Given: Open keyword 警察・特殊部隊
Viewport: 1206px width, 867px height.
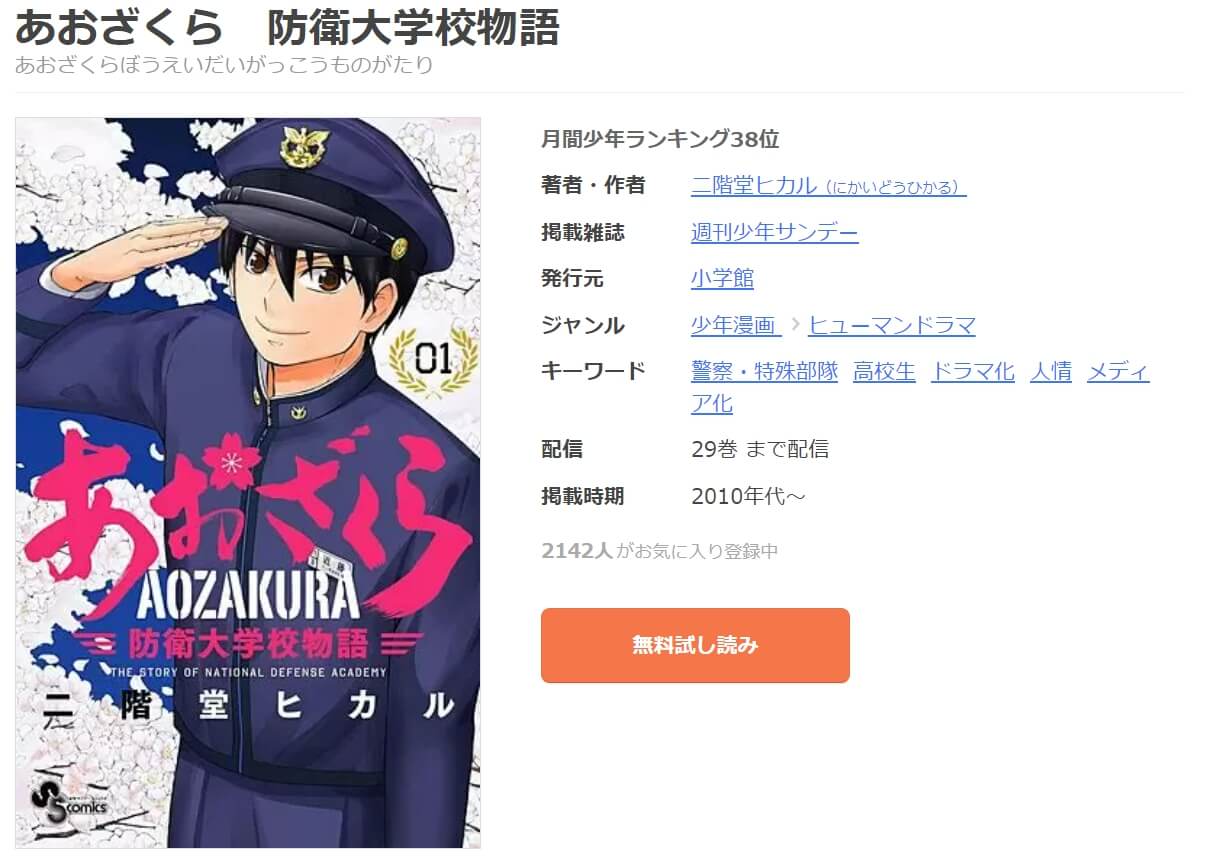Looking at the screenshot, I should click(x=764, y=372).
